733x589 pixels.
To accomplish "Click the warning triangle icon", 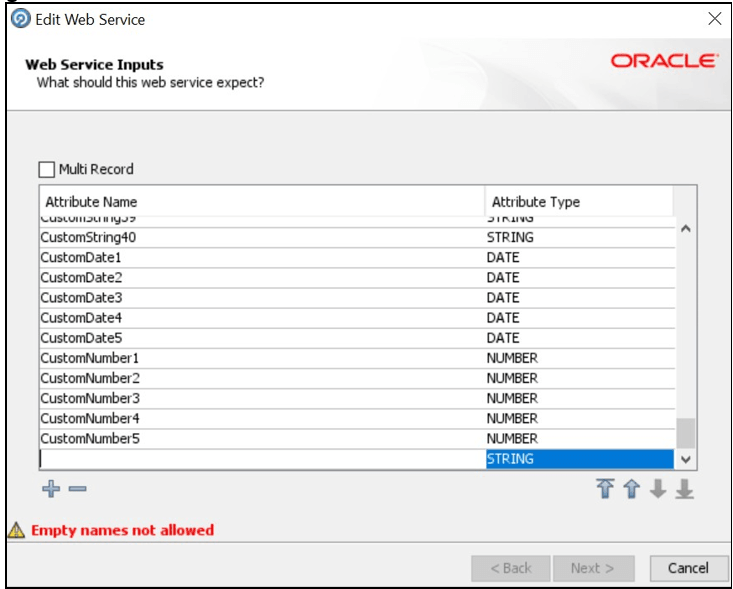I will click(x=16, y=530).
